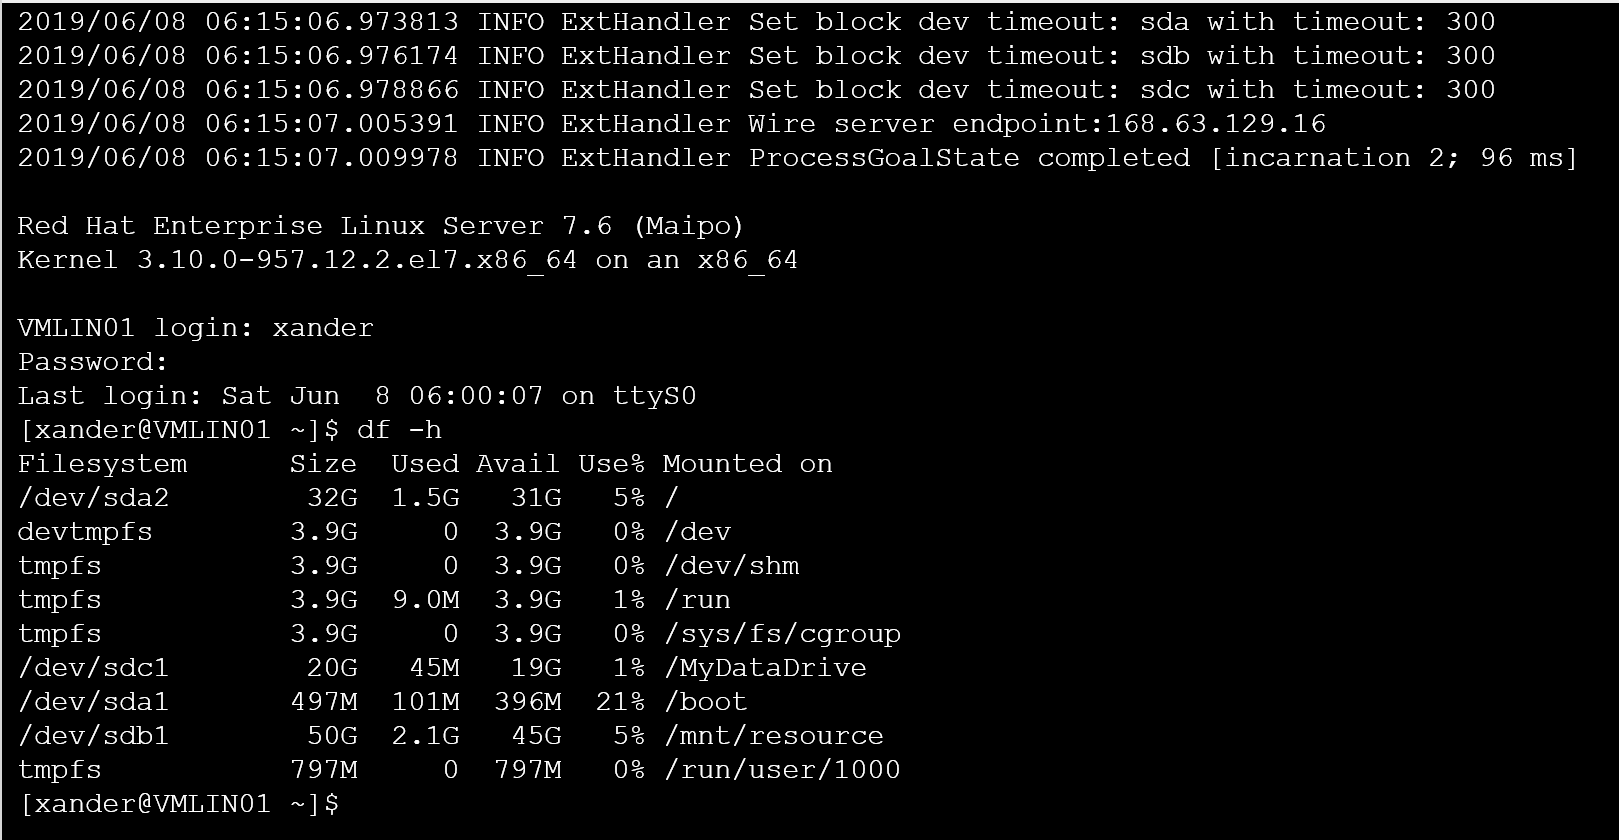
Task: Select the /boot mount point
Action: [706, 702]
